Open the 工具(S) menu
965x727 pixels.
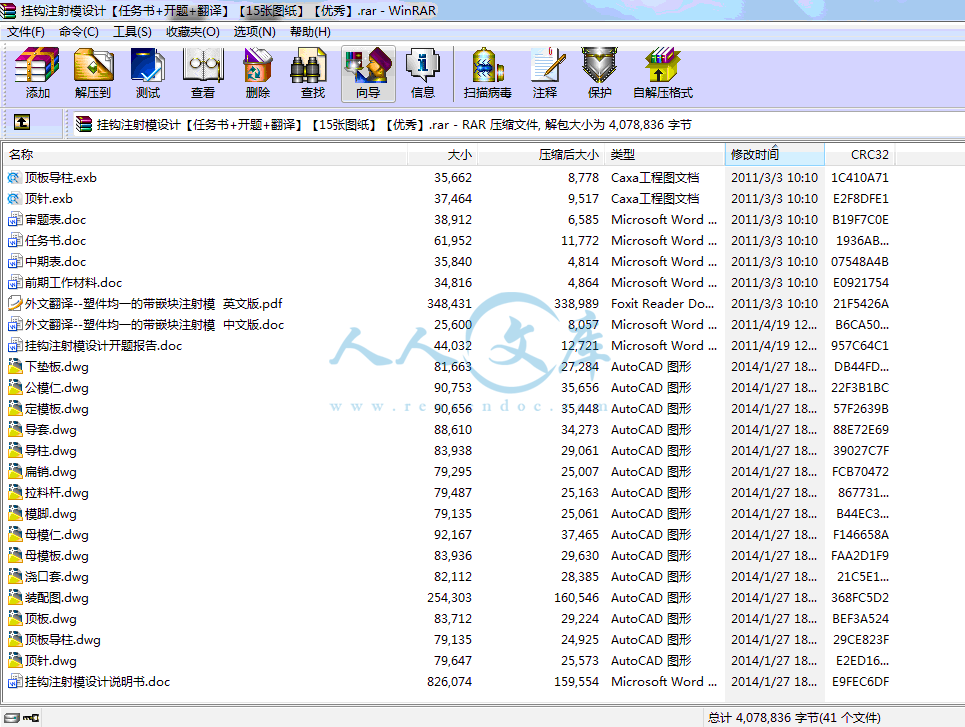(132, 32)
